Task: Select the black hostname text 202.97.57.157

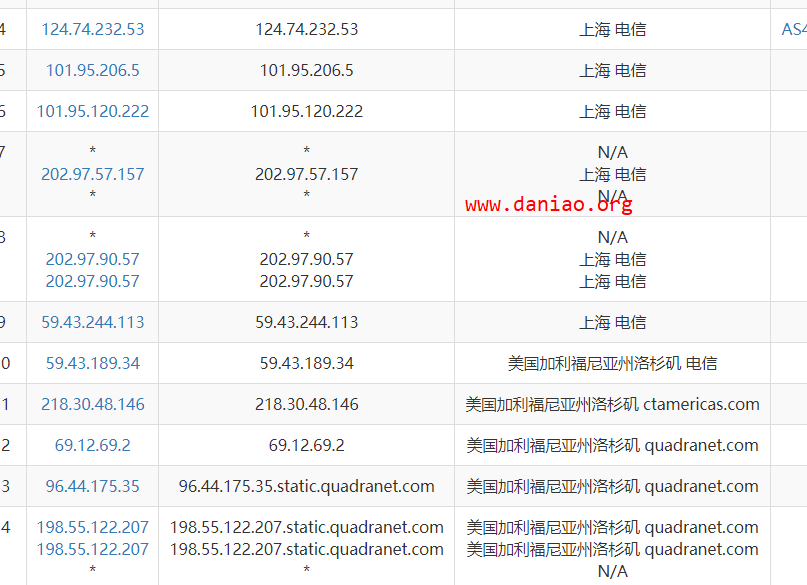Action: 307,174
